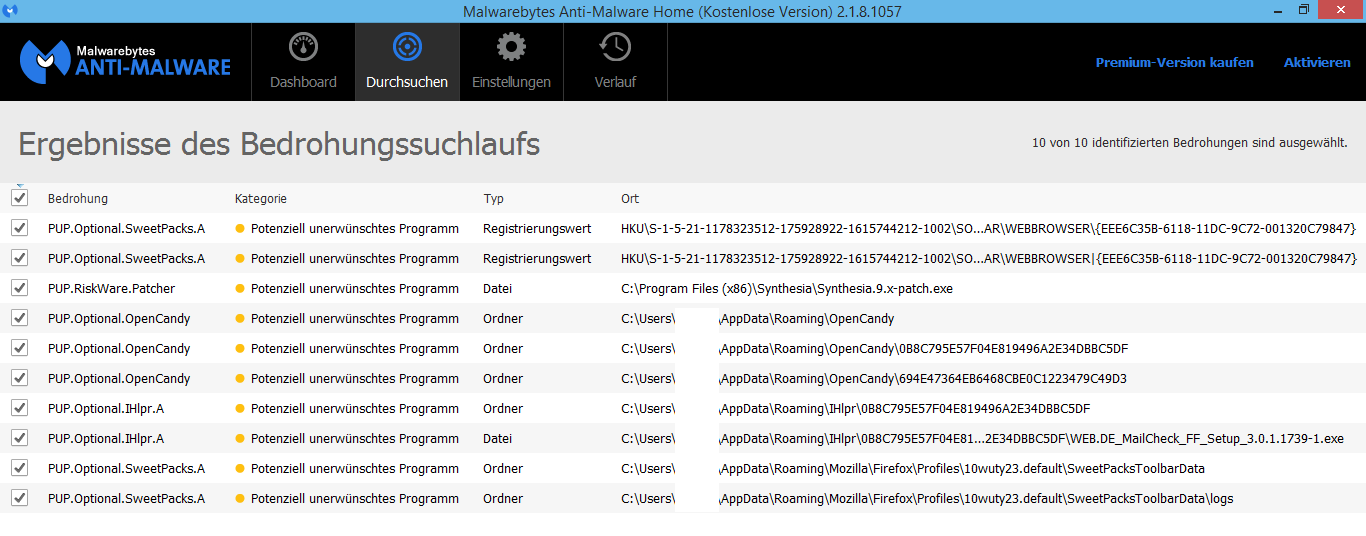Toggle checkbox for OpenCandy\694E47364EB6468CBE0C1223479C49D3 folder
Screen dimensions: 1366x536
pyautogui.click(x=19, y=378)
